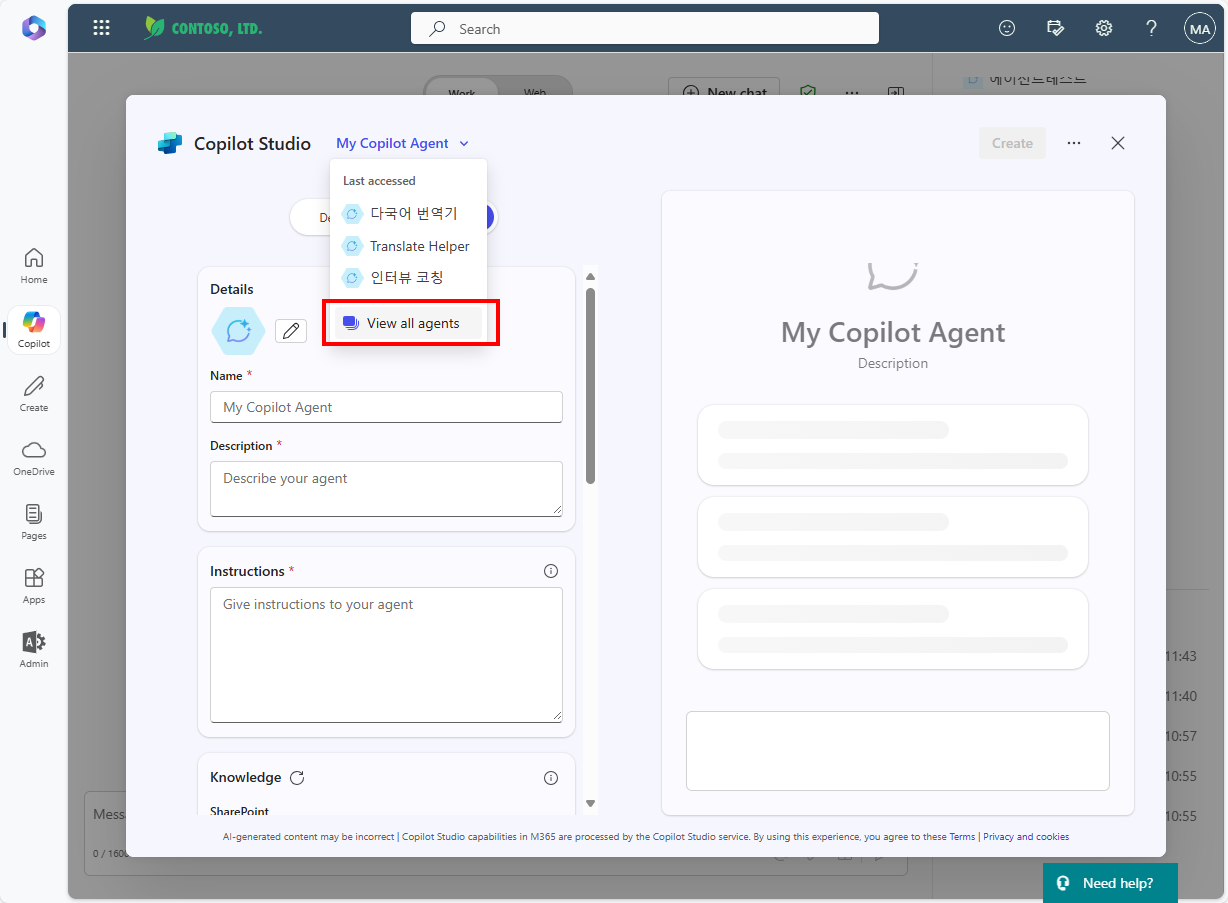
Task: Click the Name input field
Action: [386, 407]
